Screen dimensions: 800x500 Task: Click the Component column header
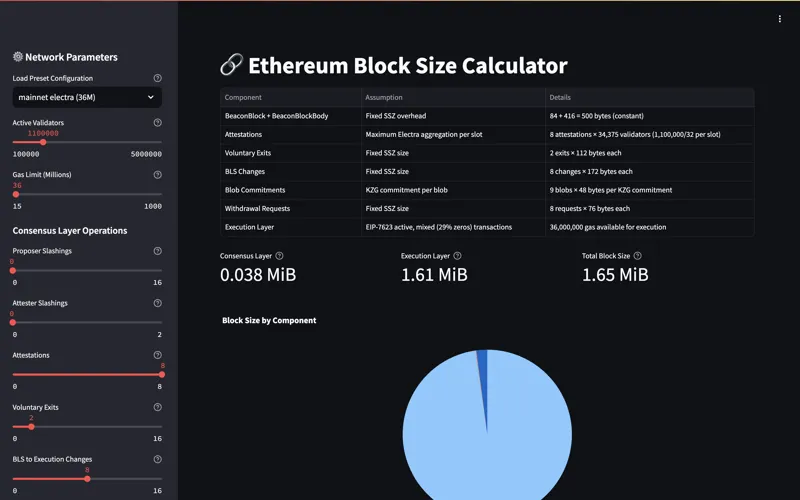click(x=291, y=97)
